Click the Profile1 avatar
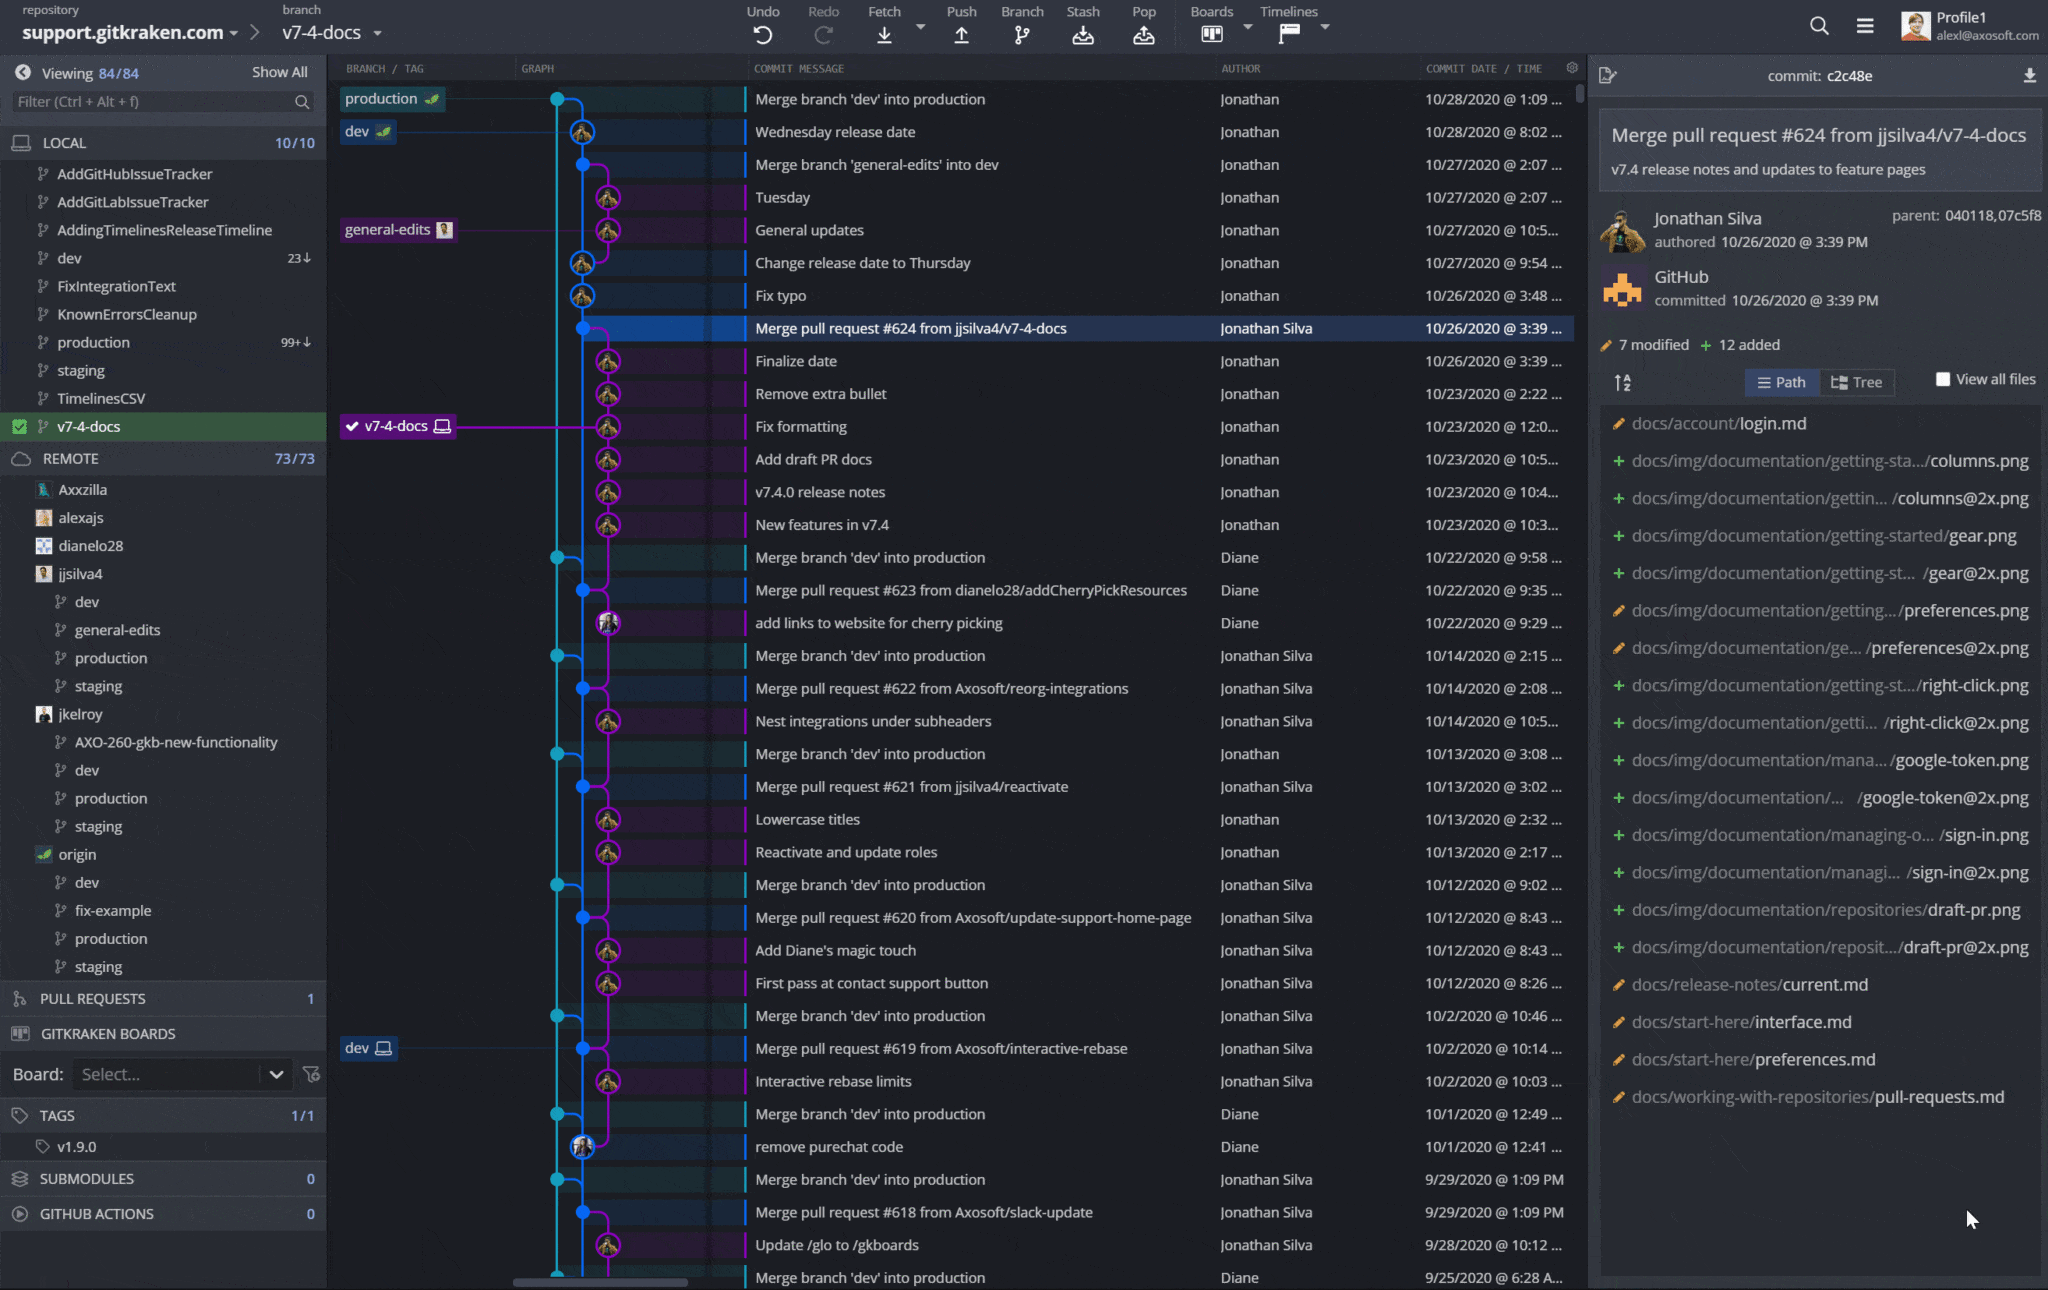 coord(1915,26)
